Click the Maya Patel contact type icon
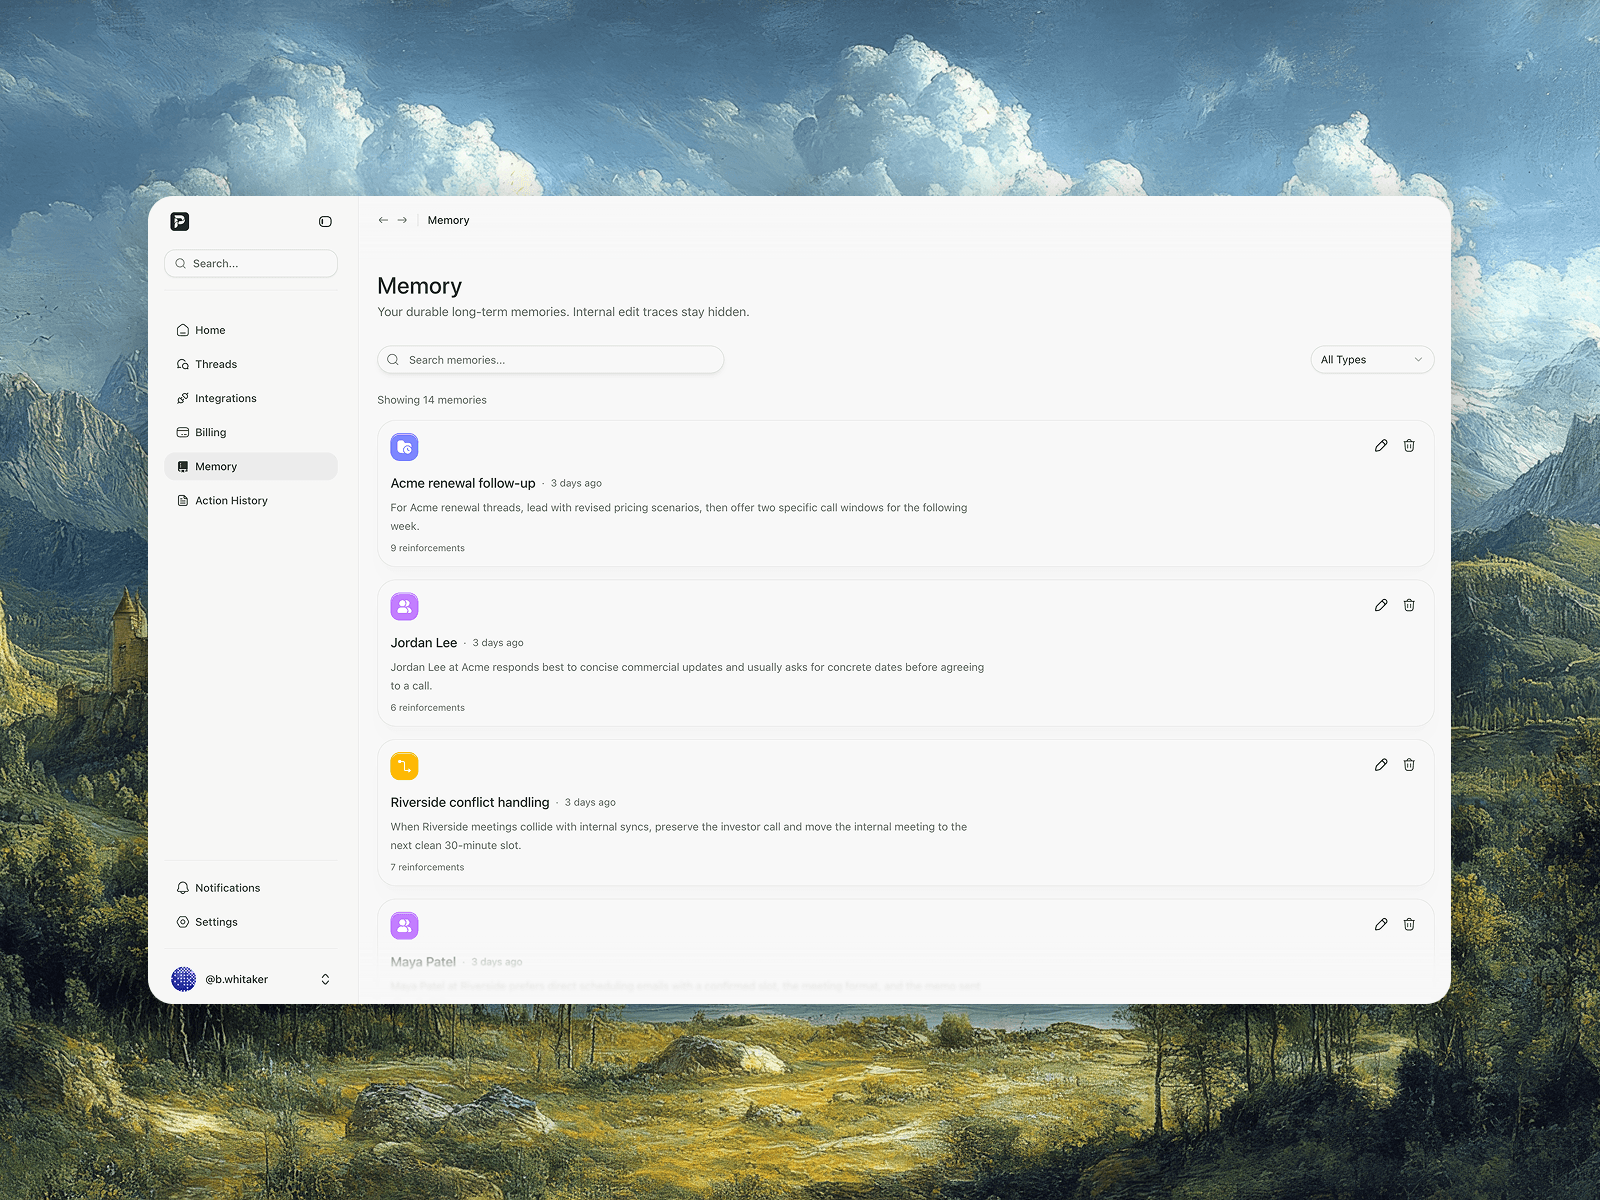Screen dimensions: 1600x1200 pyautogui.click(x=404, y=925)
